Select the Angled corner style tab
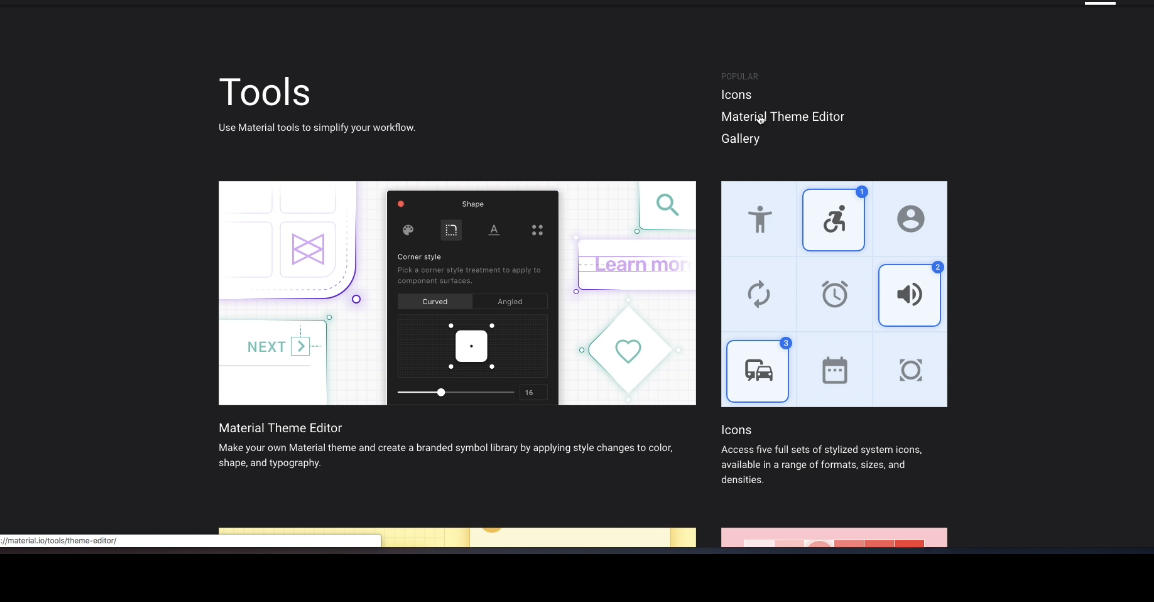1154x602 pixels. [x=509, y=301]
